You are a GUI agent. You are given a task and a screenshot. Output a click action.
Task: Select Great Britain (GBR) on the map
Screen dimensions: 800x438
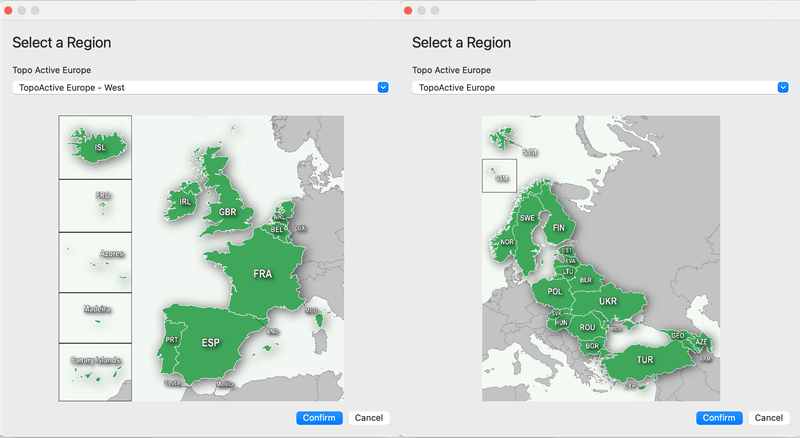click(227, 212)
